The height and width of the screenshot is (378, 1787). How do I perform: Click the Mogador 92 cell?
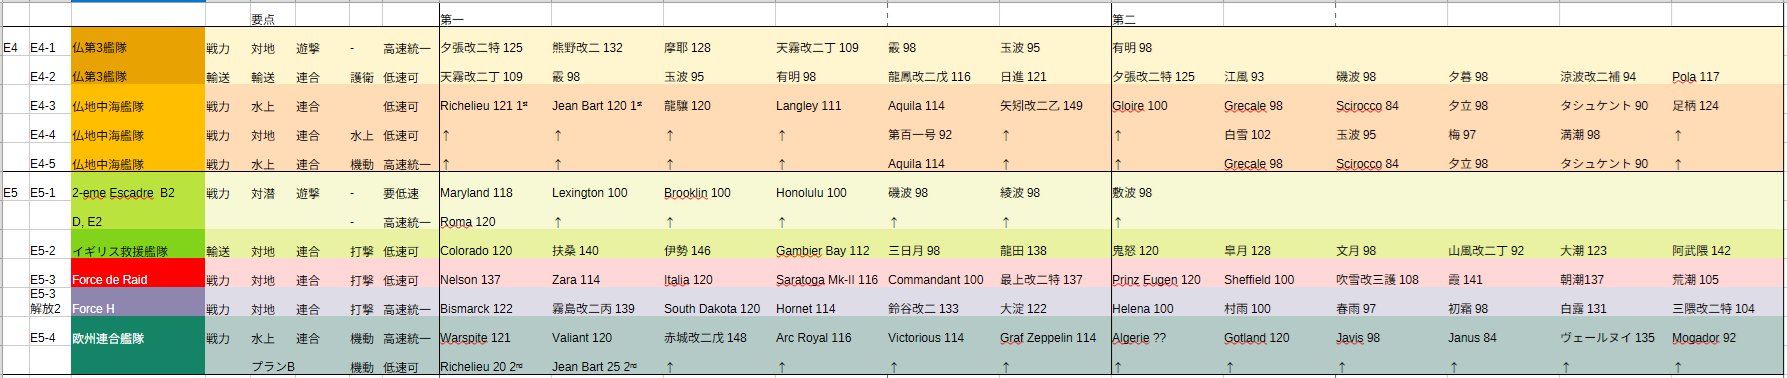(x=1726, y=338)
